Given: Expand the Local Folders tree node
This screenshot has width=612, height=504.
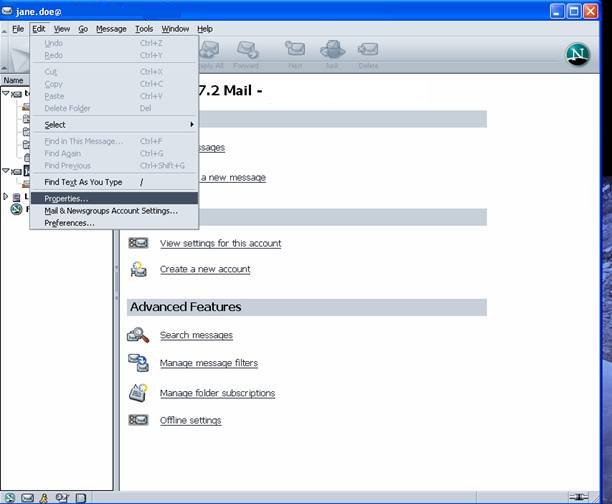Looking at the screenshot, I should [6, 197].
